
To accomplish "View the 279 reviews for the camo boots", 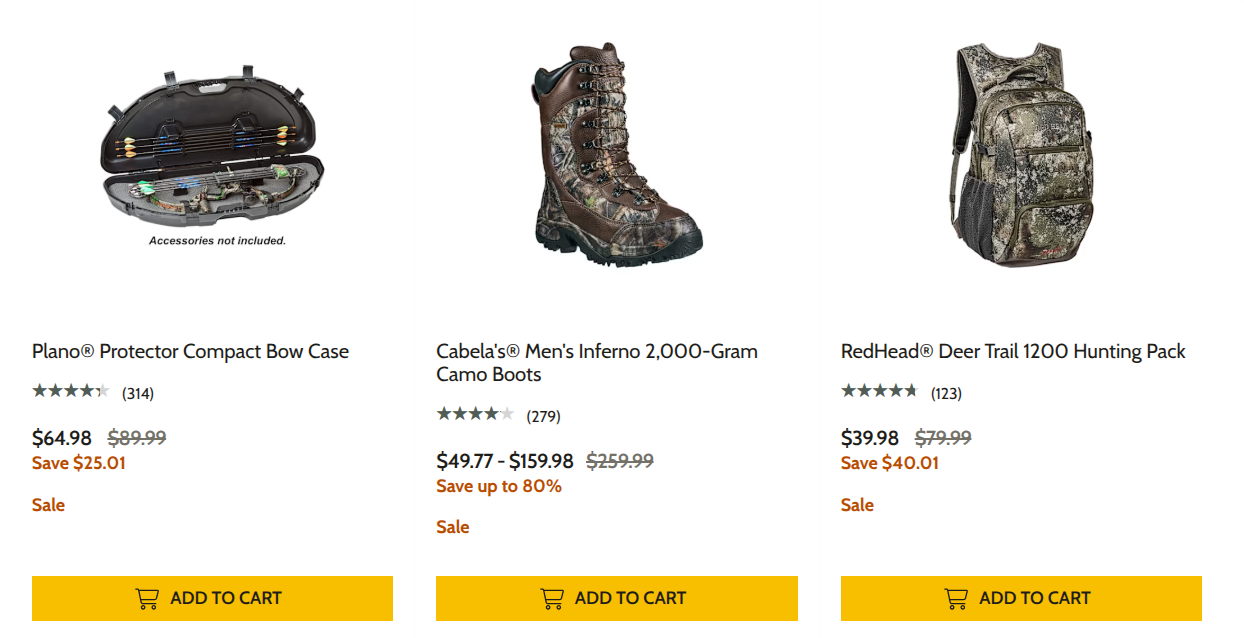I will 545,415.
